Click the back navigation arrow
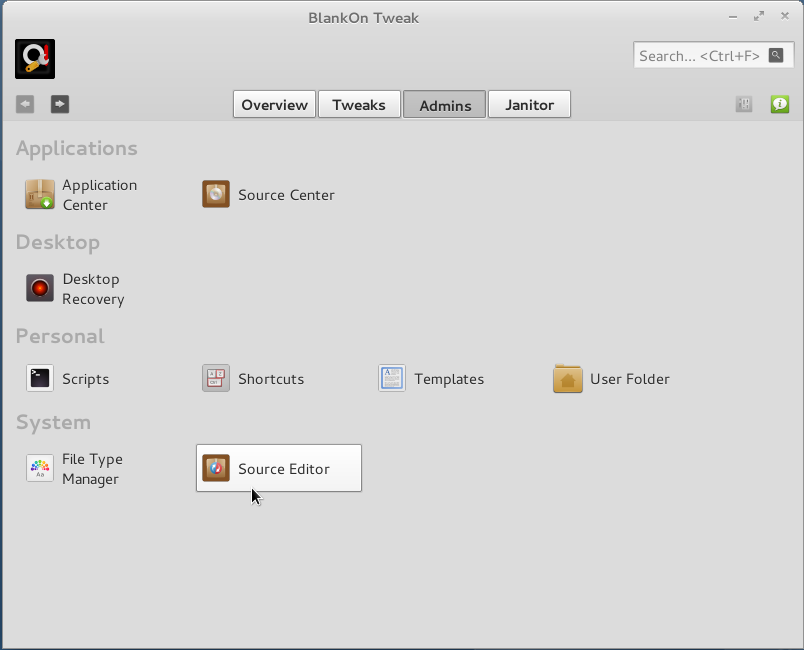The image size is (804, 650). point(24,103)
